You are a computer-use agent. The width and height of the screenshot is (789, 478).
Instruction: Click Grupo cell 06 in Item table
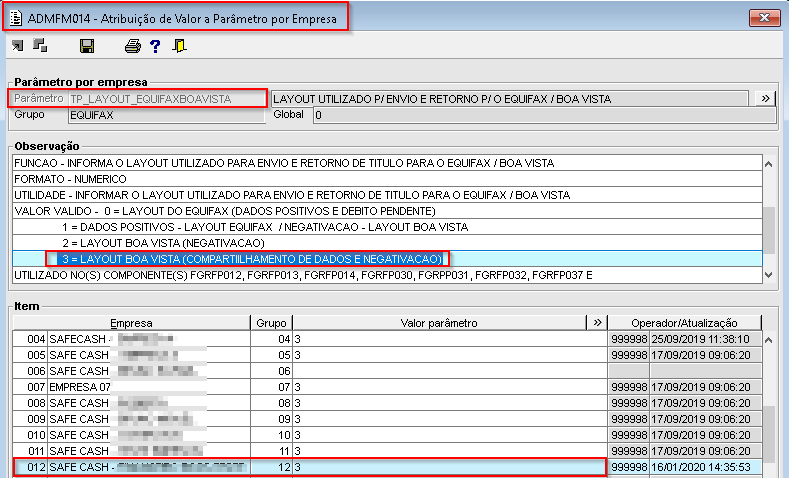pos(271,371)
